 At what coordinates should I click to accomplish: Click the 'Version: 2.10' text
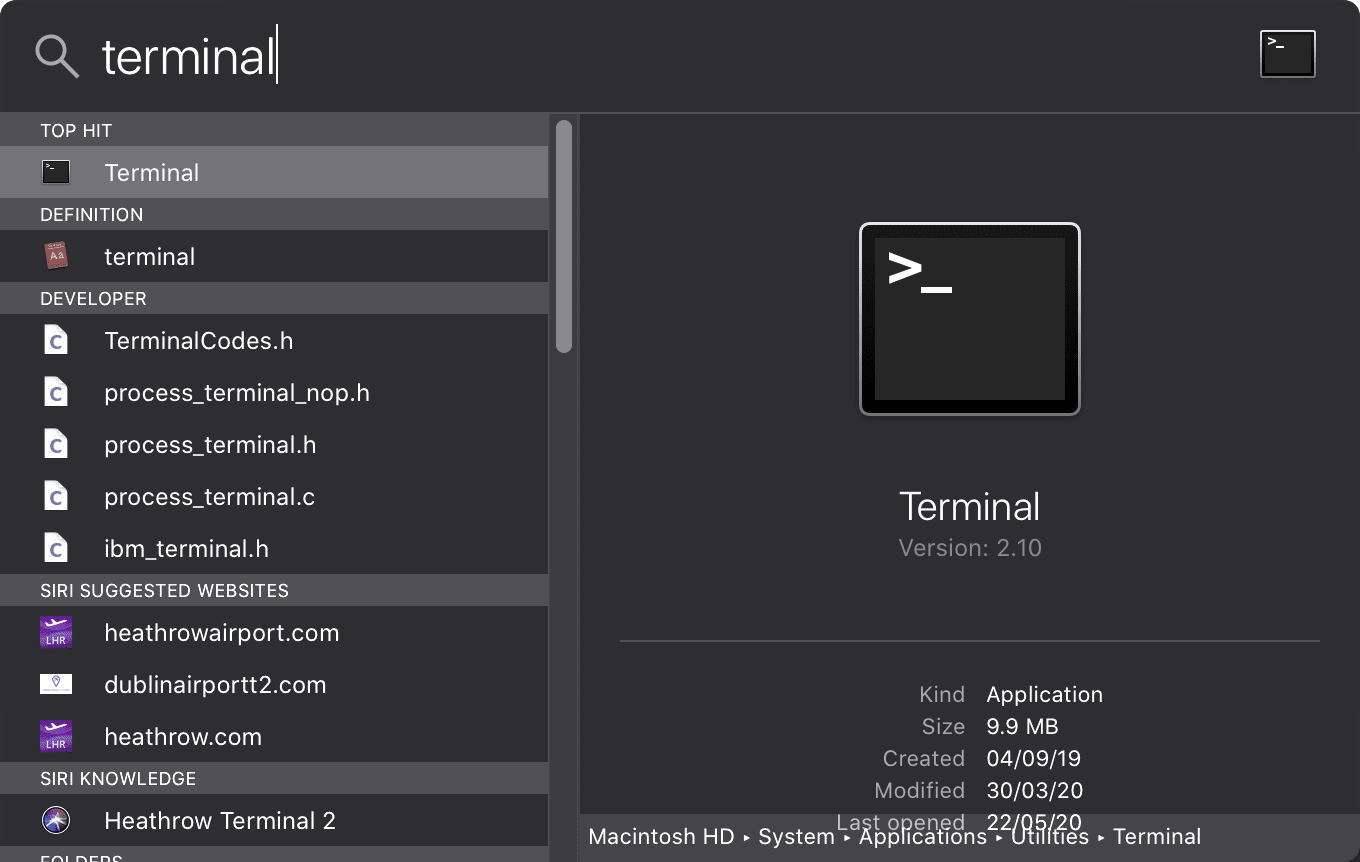[970, 548]
